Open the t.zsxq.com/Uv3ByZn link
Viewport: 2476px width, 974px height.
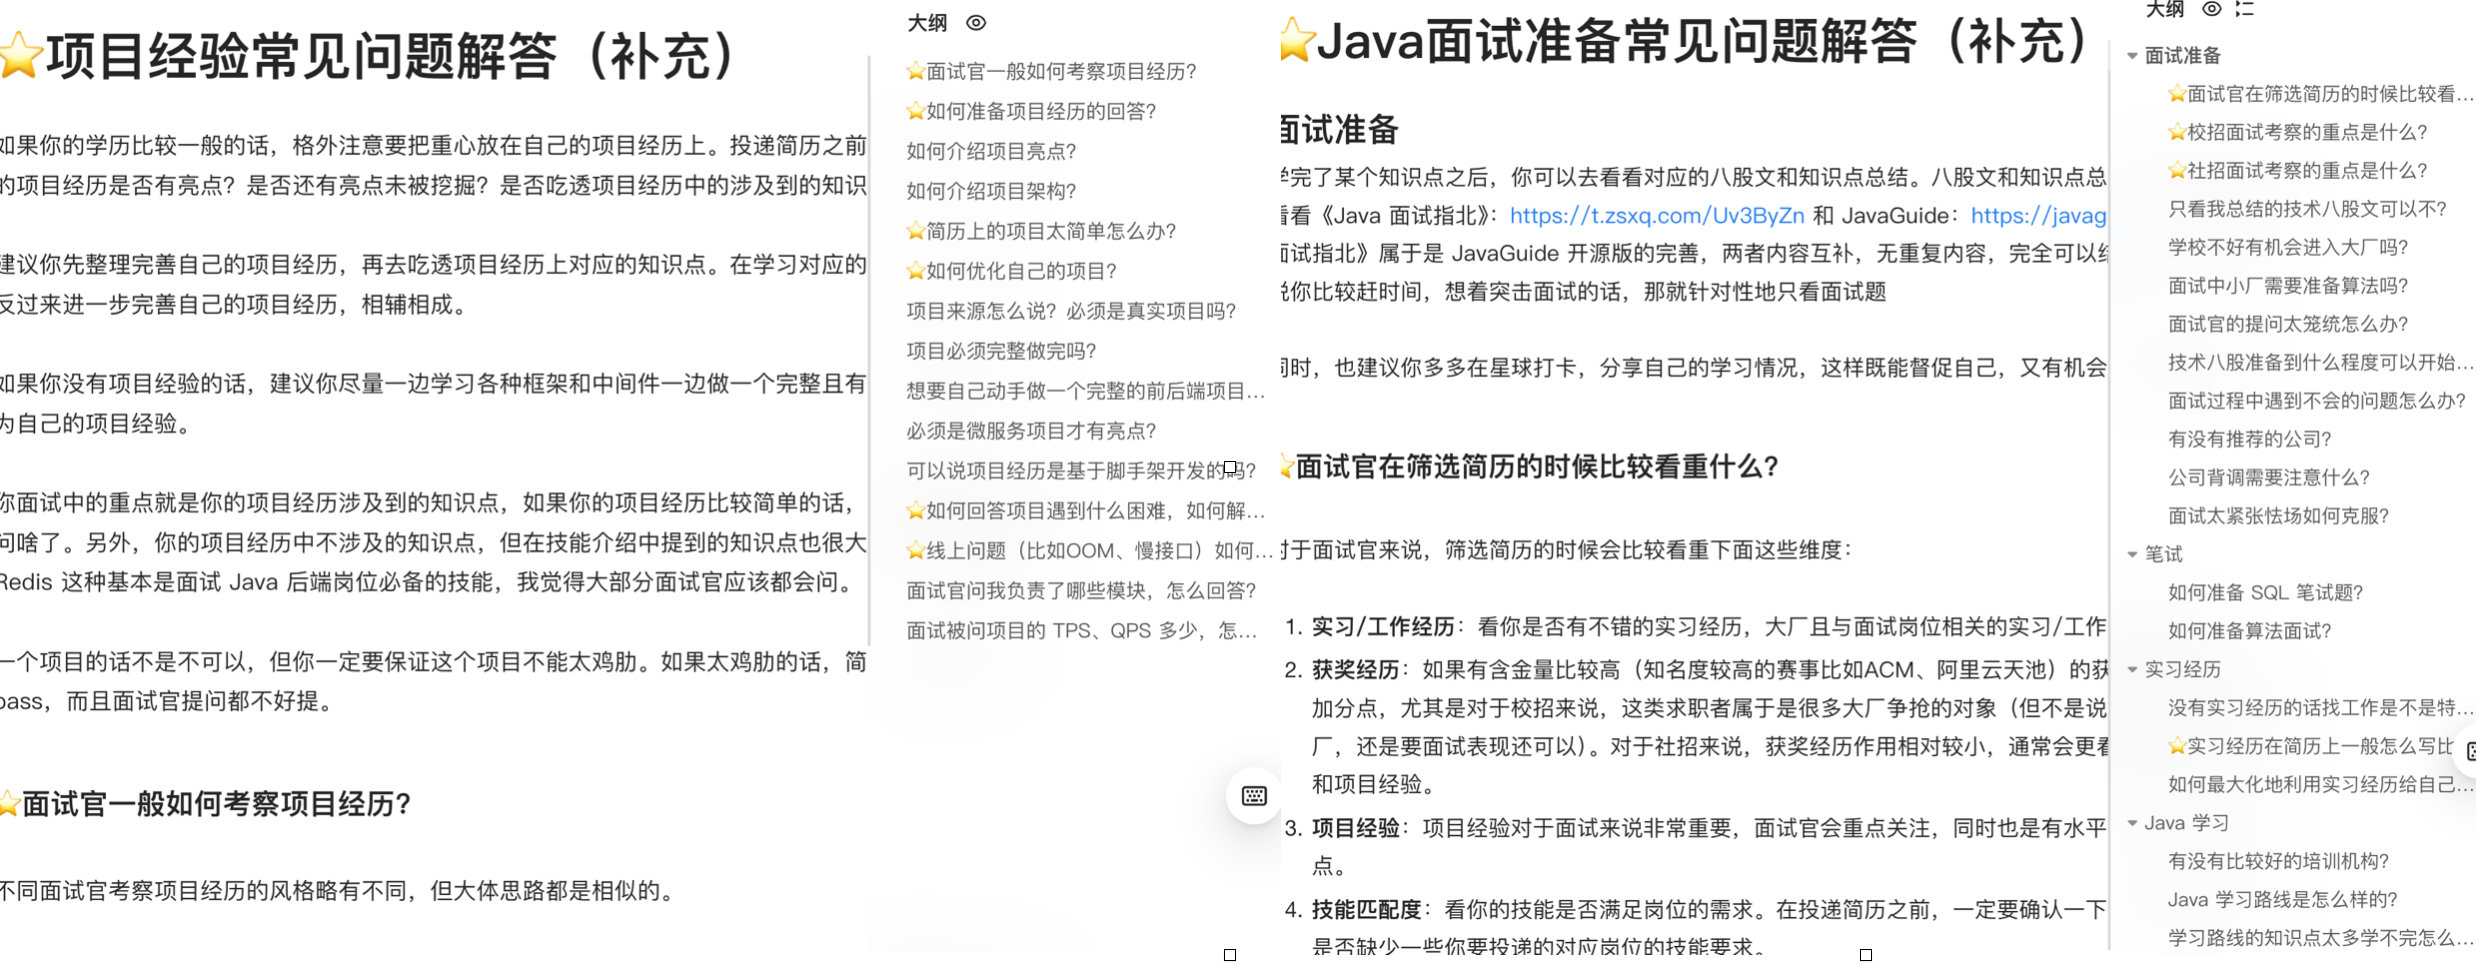coord(1656,216)
